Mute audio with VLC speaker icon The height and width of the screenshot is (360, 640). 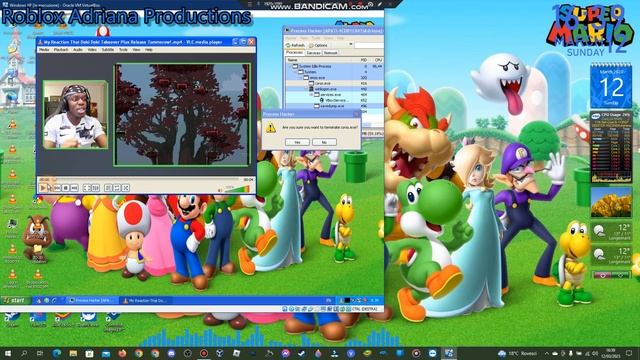coord(221,189)
